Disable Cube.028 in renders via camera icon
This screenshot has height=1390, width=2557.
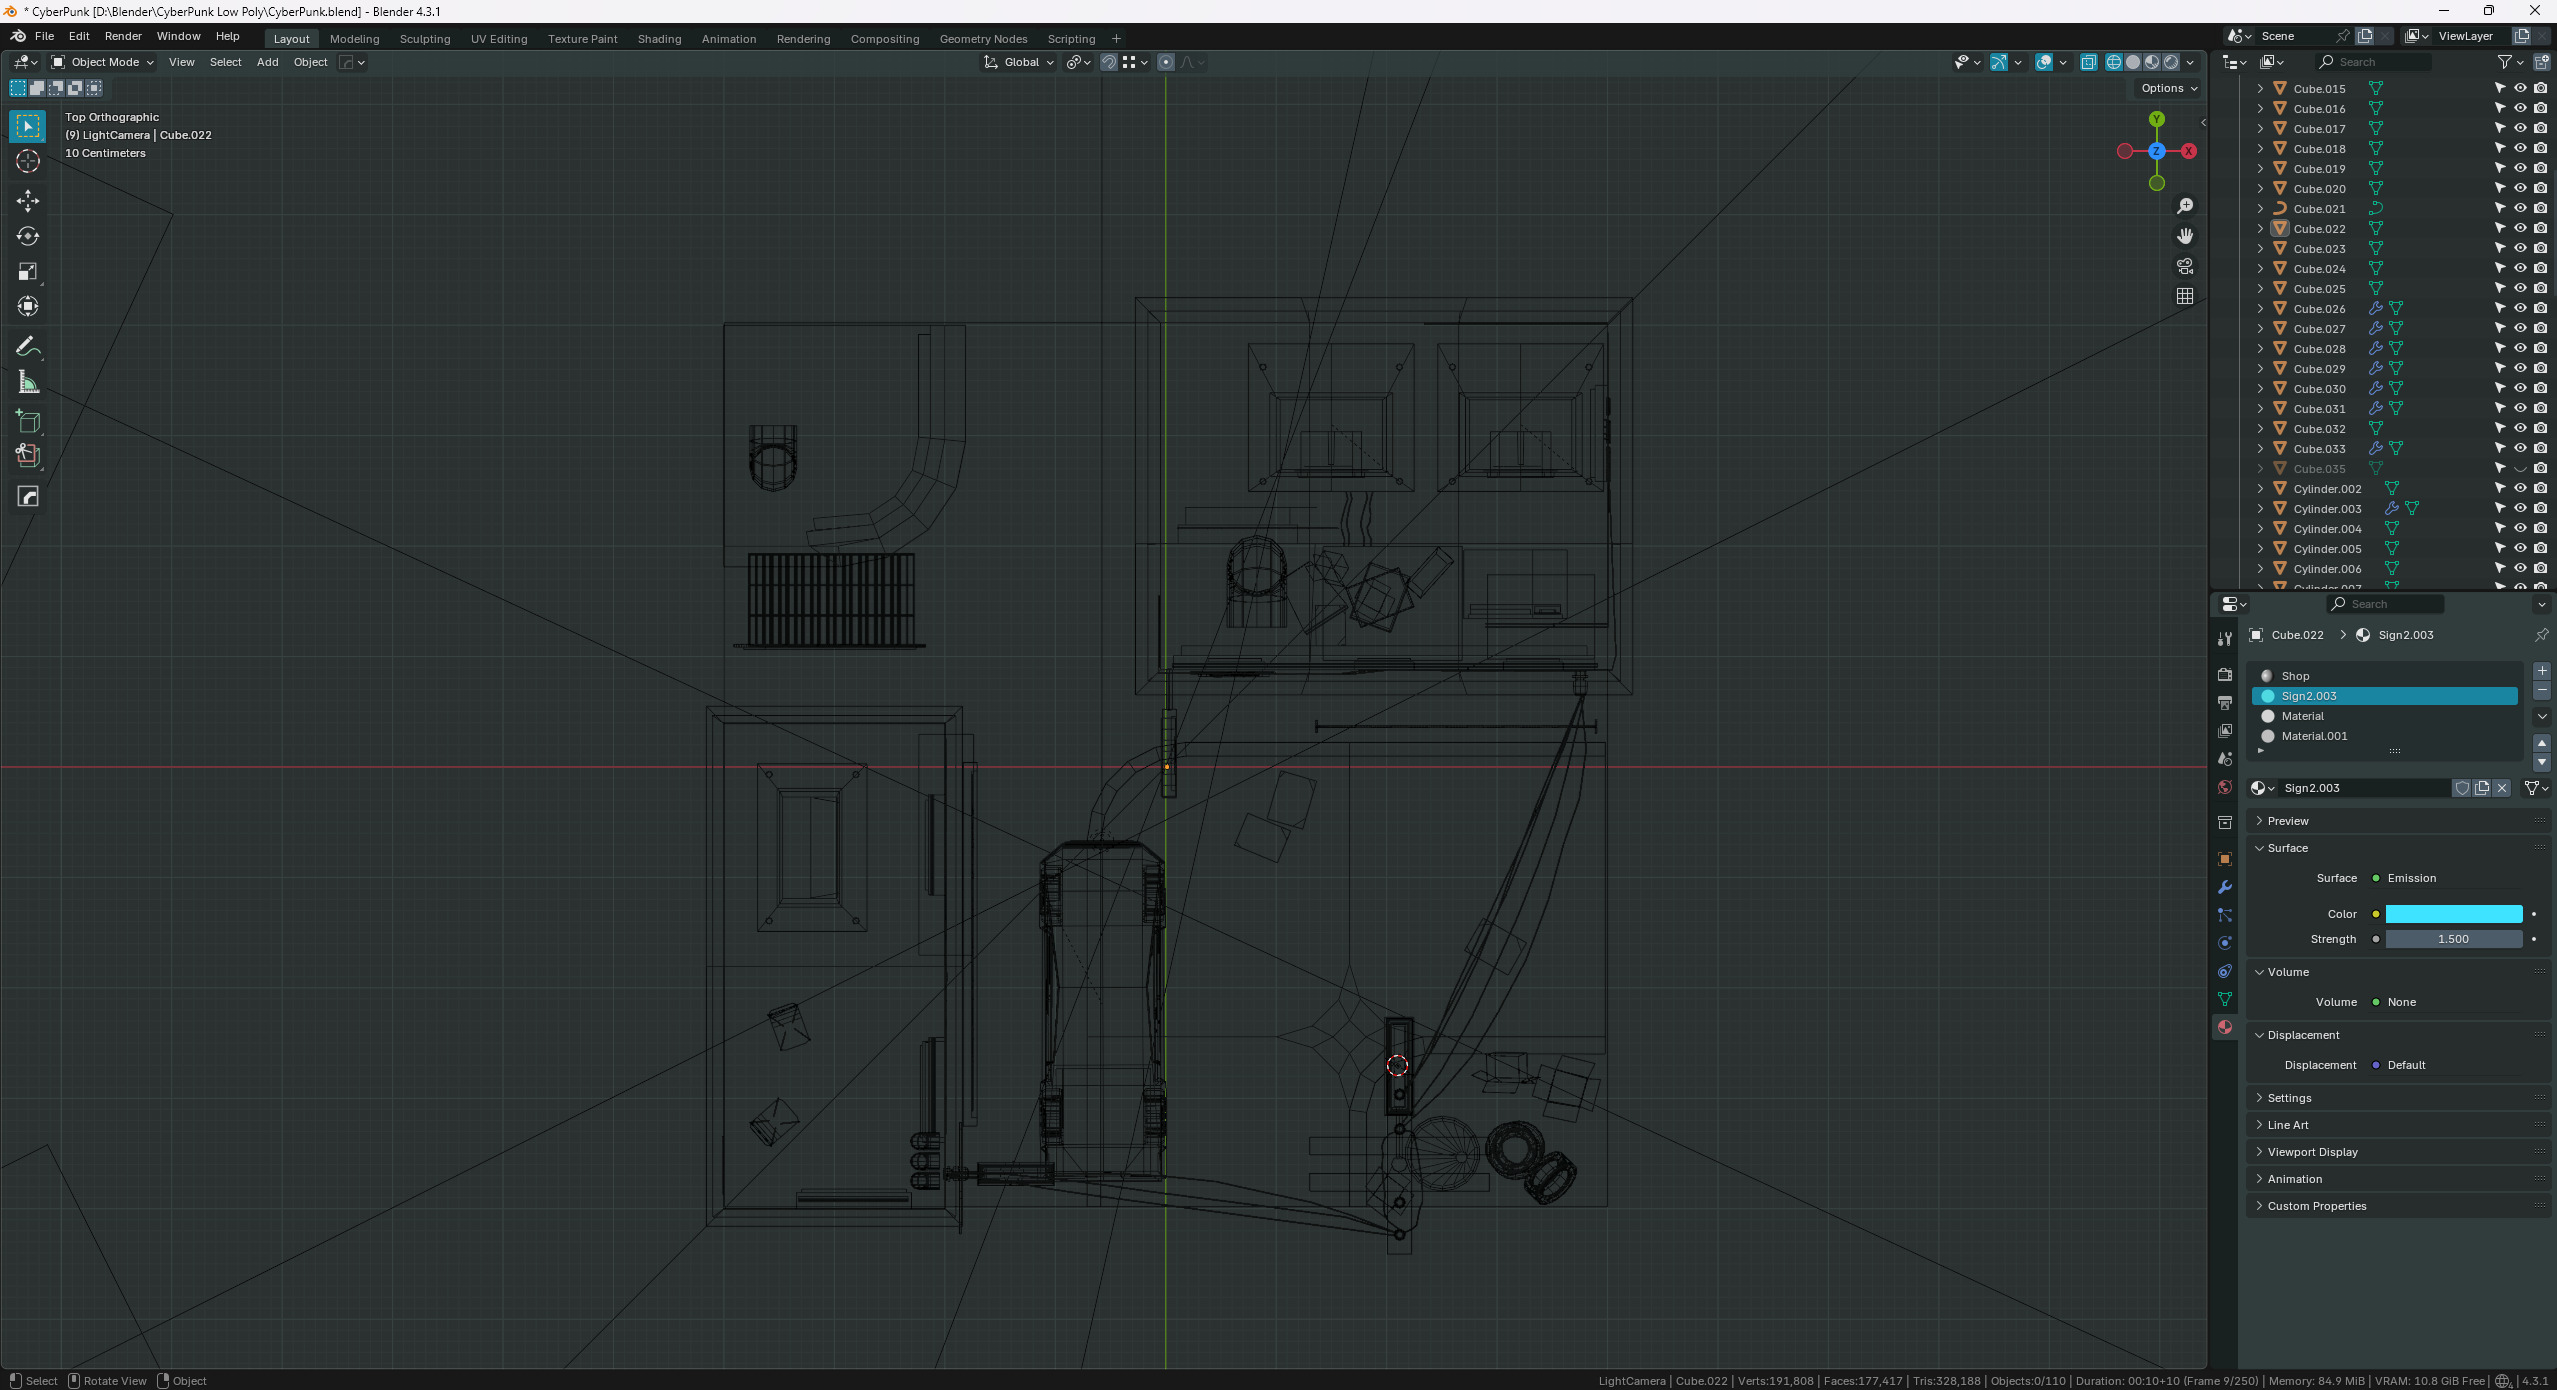2540,348
